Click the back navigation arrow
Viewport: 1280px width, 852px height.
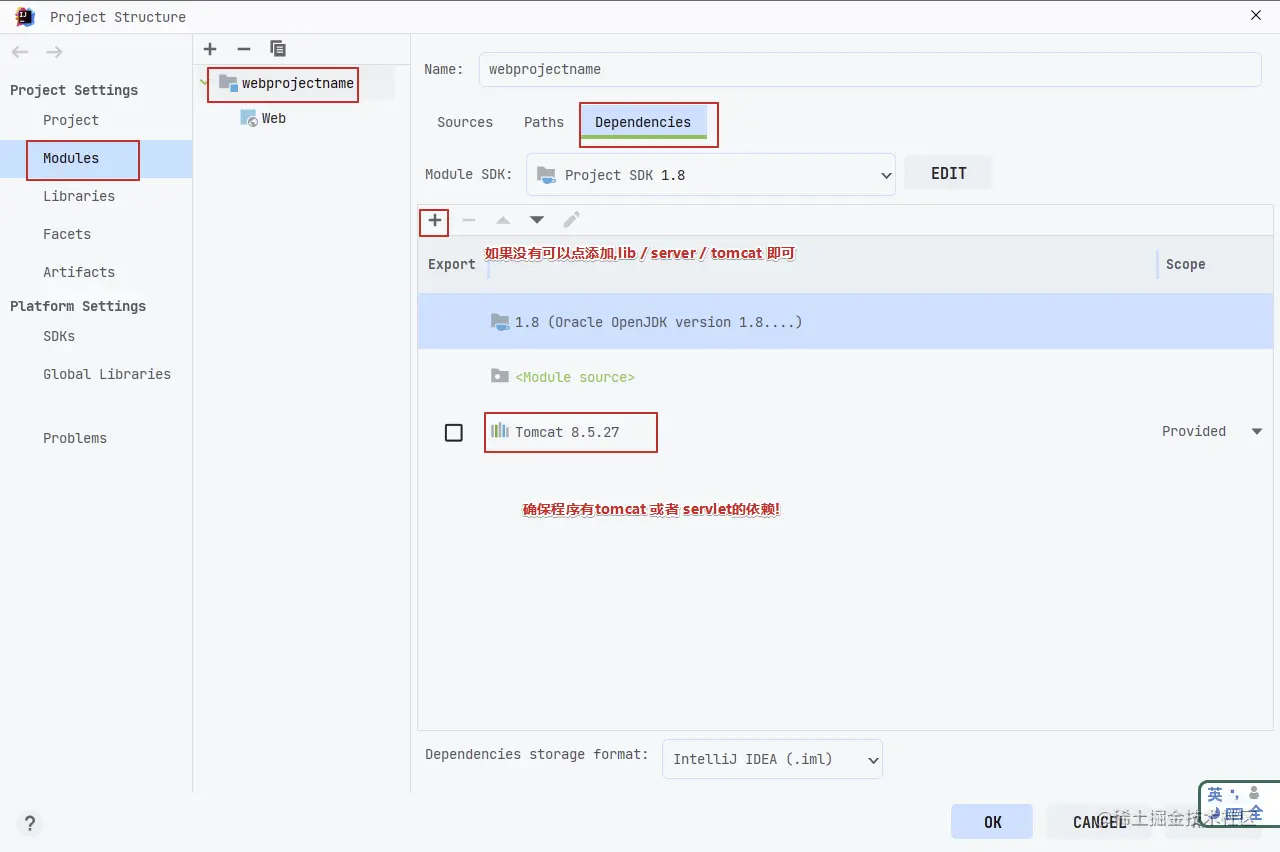20,52
